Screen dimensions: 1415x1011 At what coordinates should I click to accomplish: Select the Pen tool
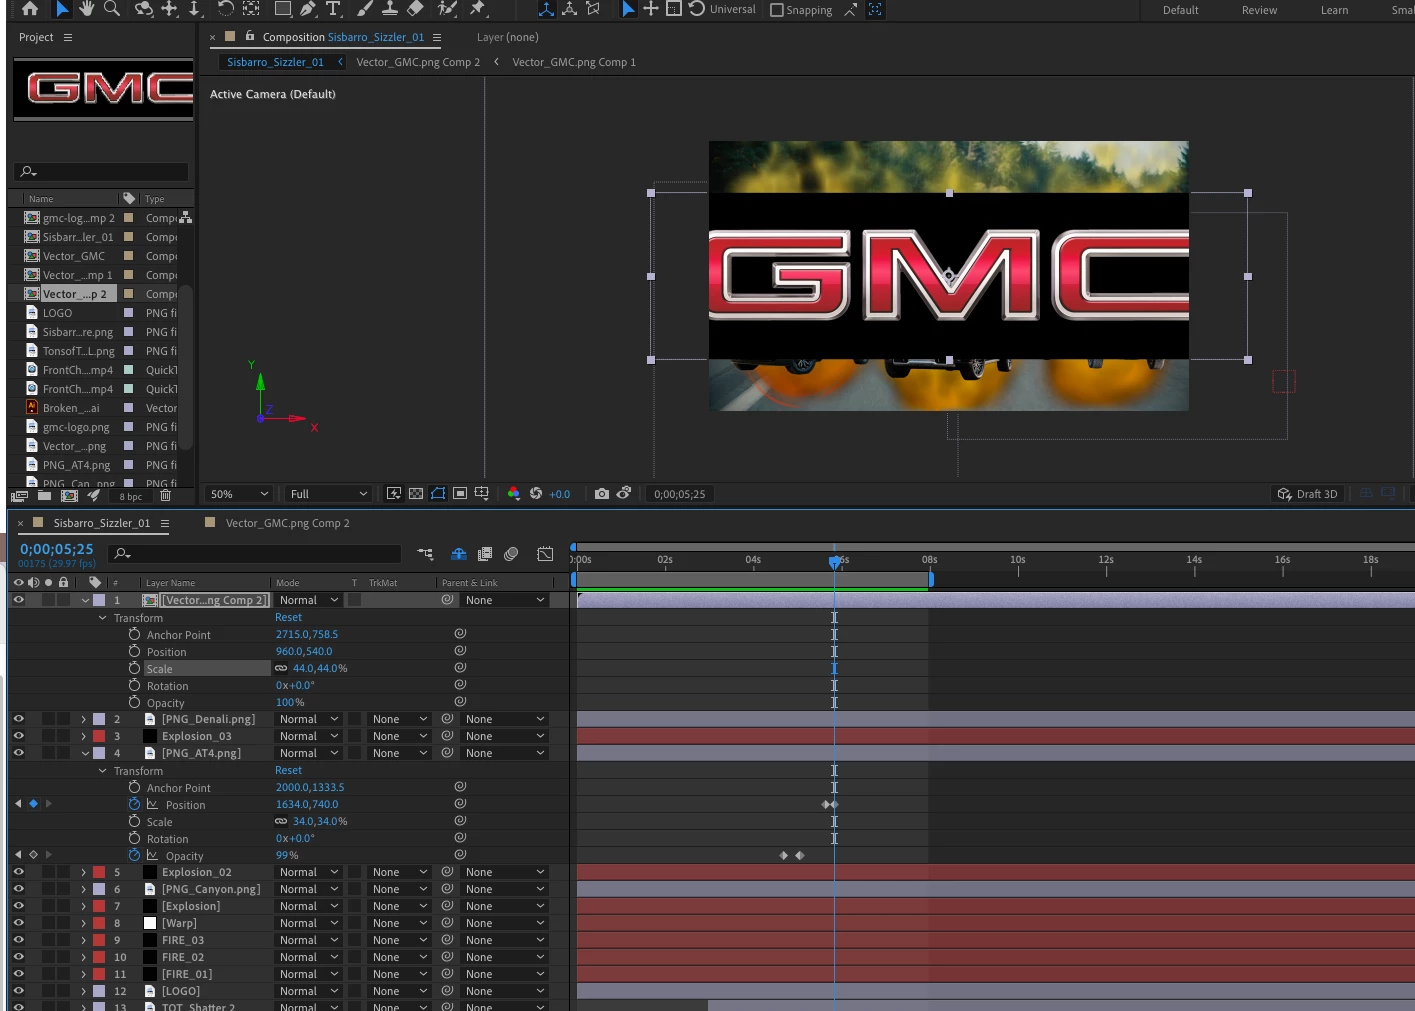[x=308, y=9]
